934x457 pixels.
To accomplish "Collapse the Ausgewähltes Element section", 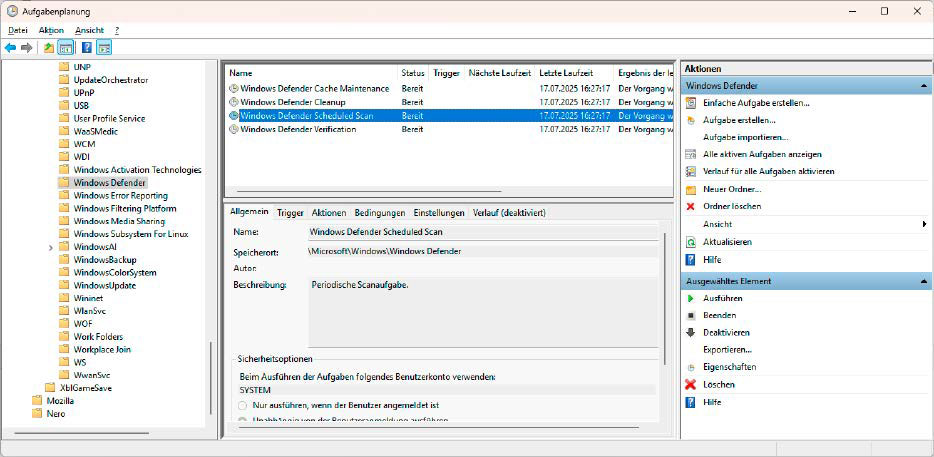I will click(x=923, y=281).
